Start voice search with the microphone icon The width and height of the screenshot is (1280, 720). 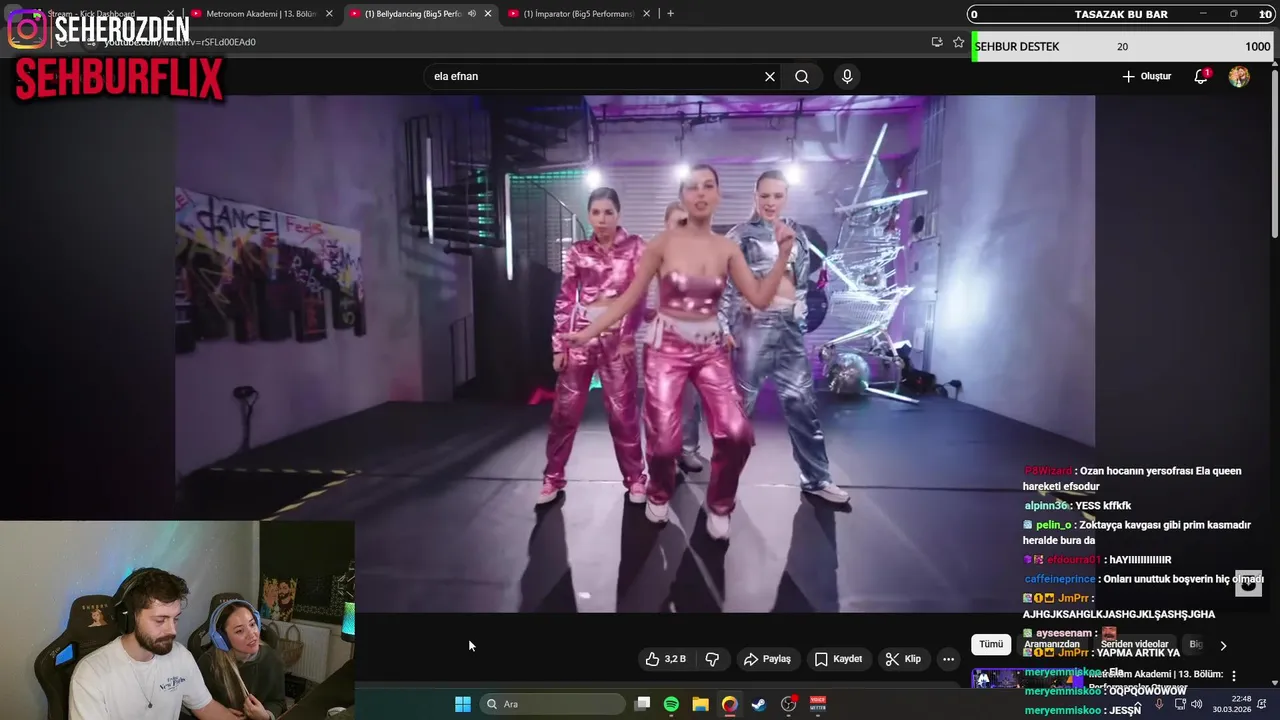pyautogui.click(x=847, y=76)
